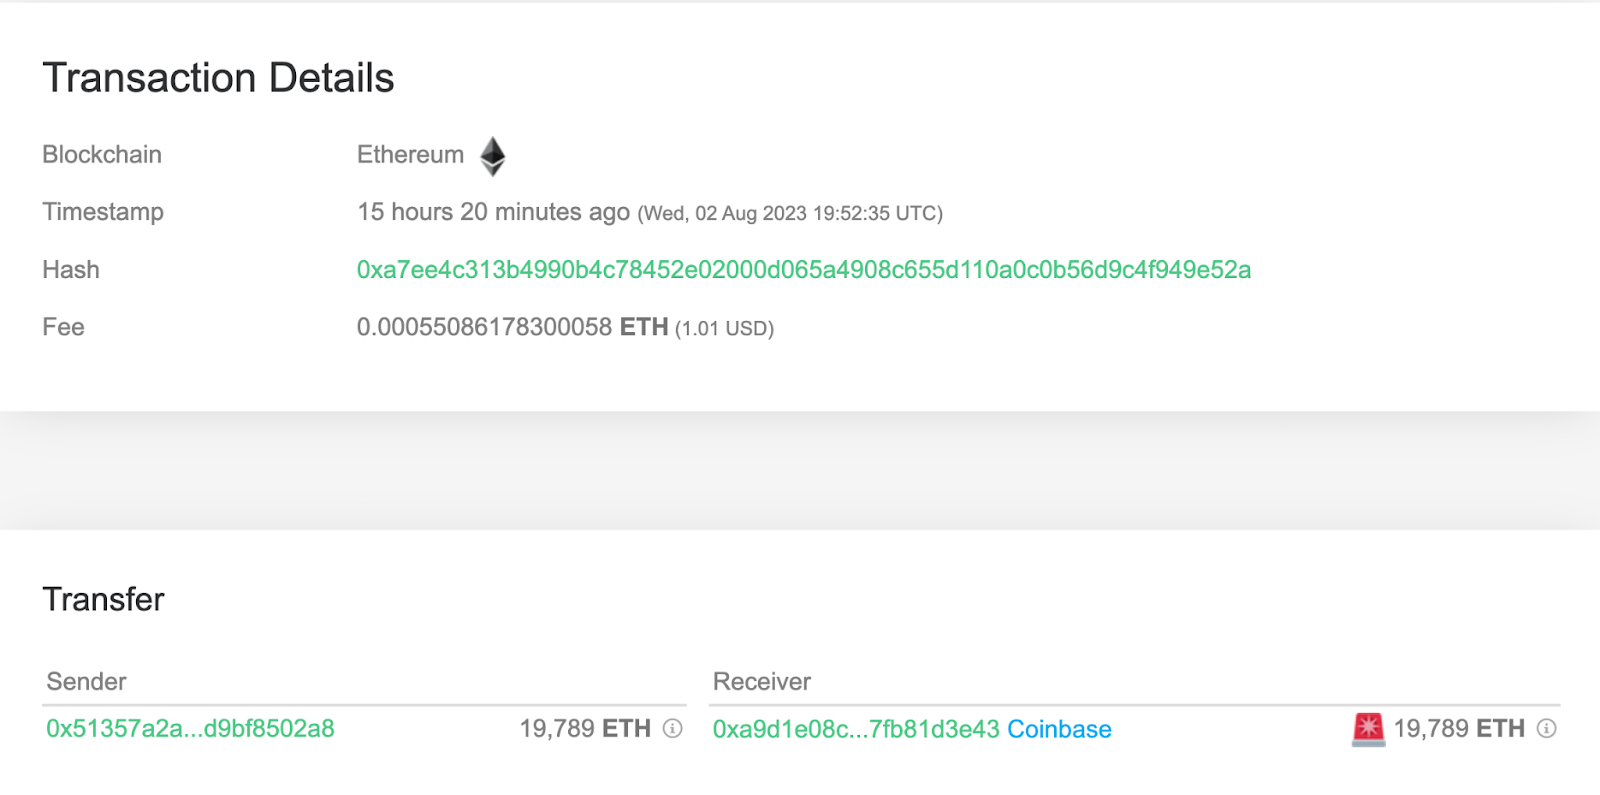Open the full transaction hash link
Screen dimensions: 1600x795
click(x=803, y=270)
